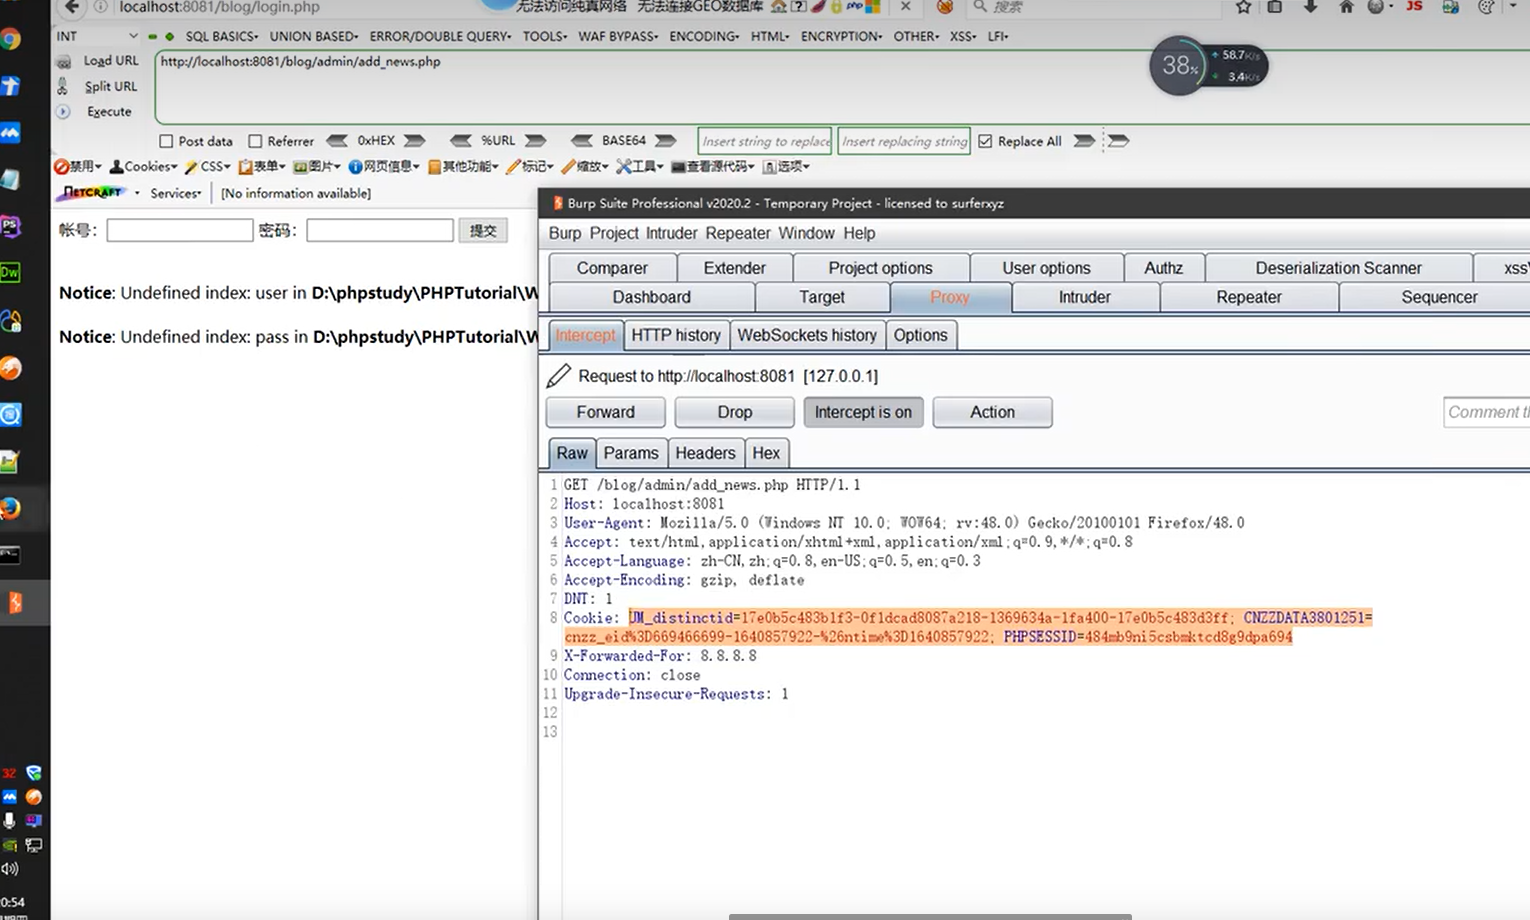The height and width of the screenshot is (920, 1530).
Task: Click the 0xHEX decode left arrow
Action: 337,141
